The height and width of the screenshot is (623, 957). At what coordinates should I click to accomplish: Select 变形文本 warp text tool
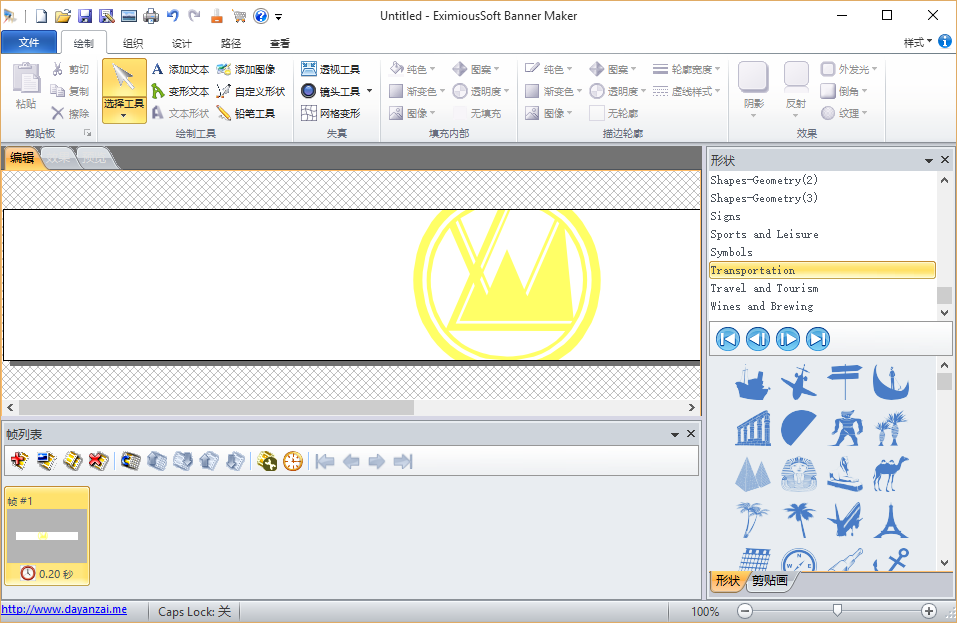click(x=180, y=91)
